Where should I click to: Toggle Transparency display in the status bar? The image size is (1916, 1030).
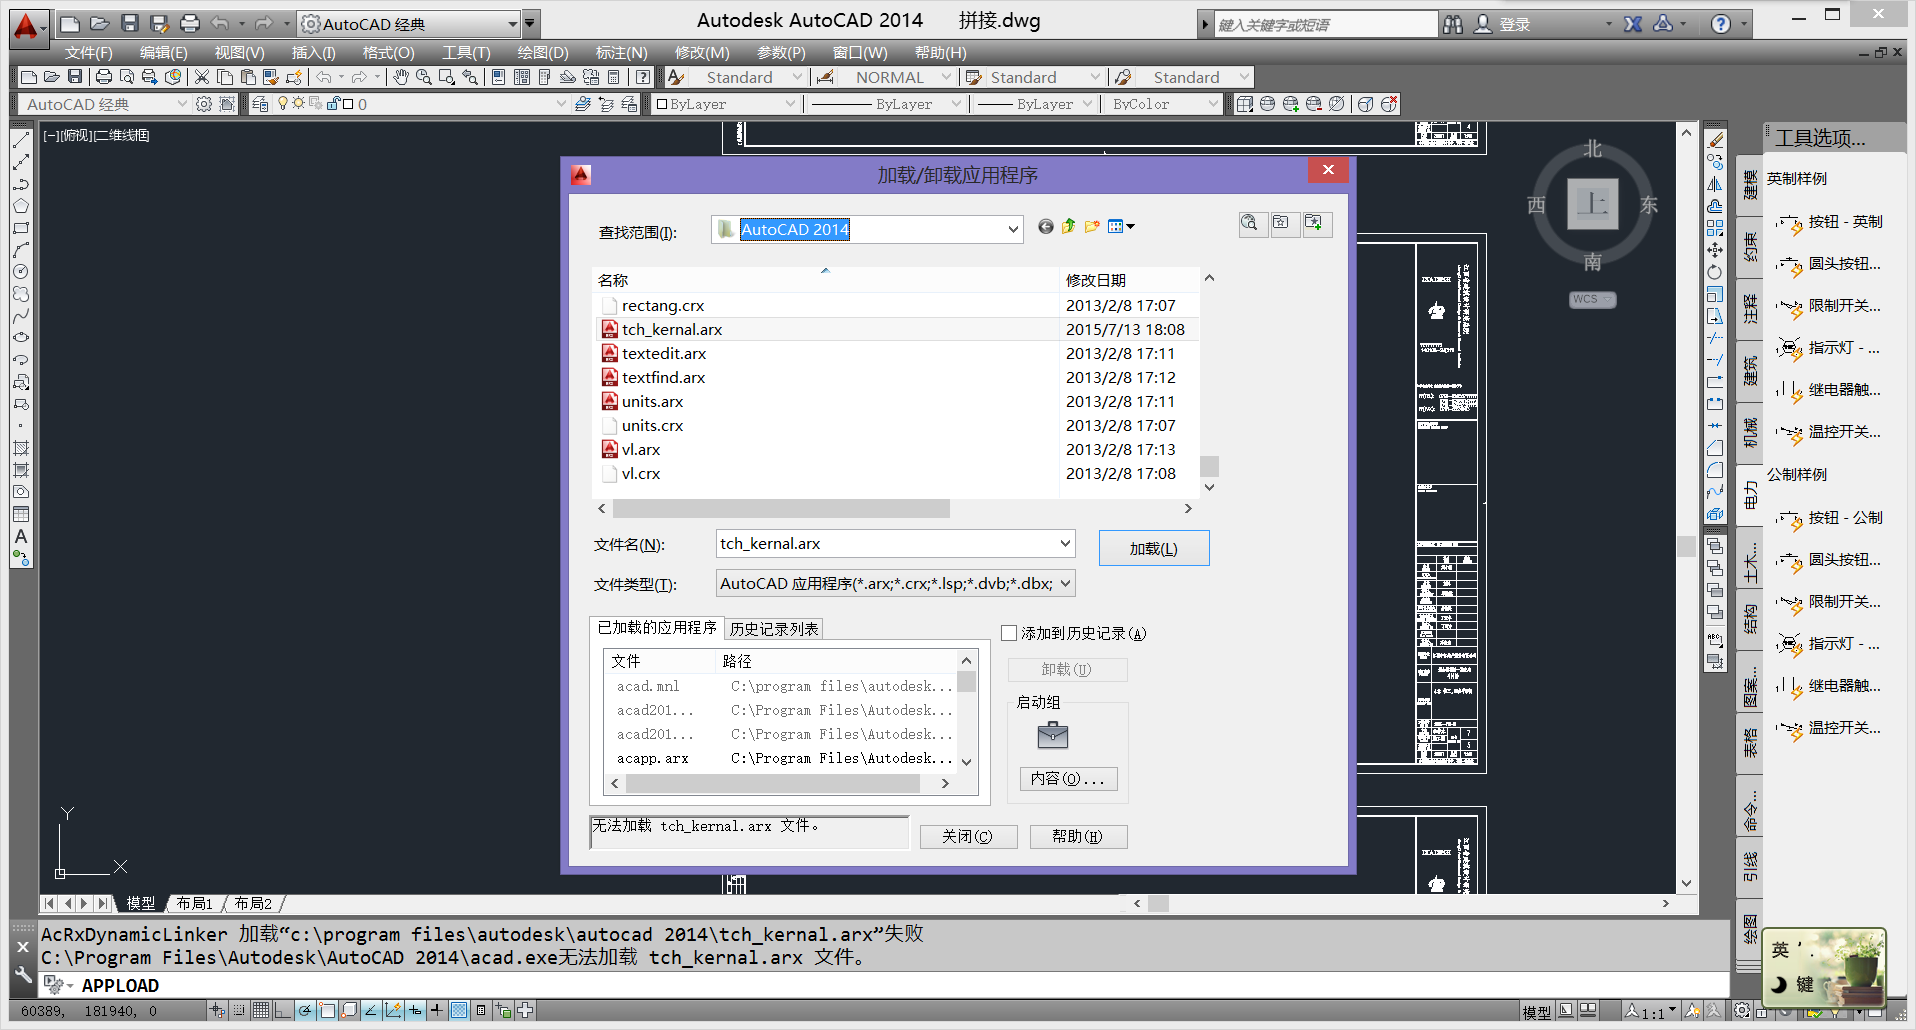(x=459, y=1010)
